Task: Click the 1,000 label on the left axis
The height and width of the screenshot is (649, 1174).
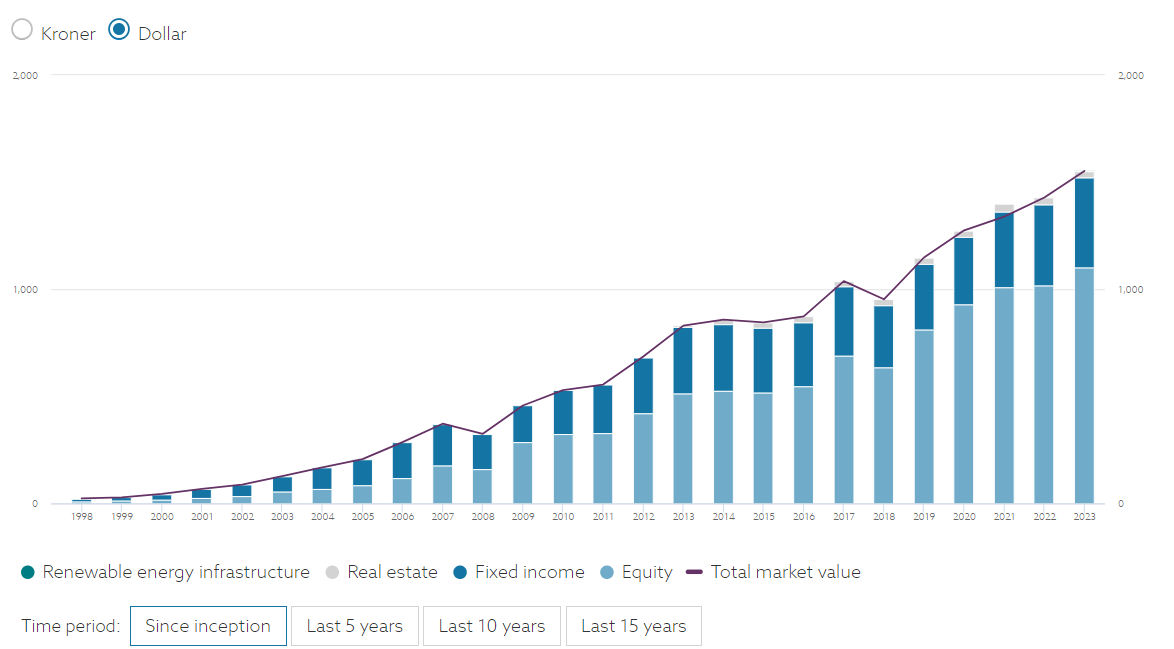Action: (26, 289)
